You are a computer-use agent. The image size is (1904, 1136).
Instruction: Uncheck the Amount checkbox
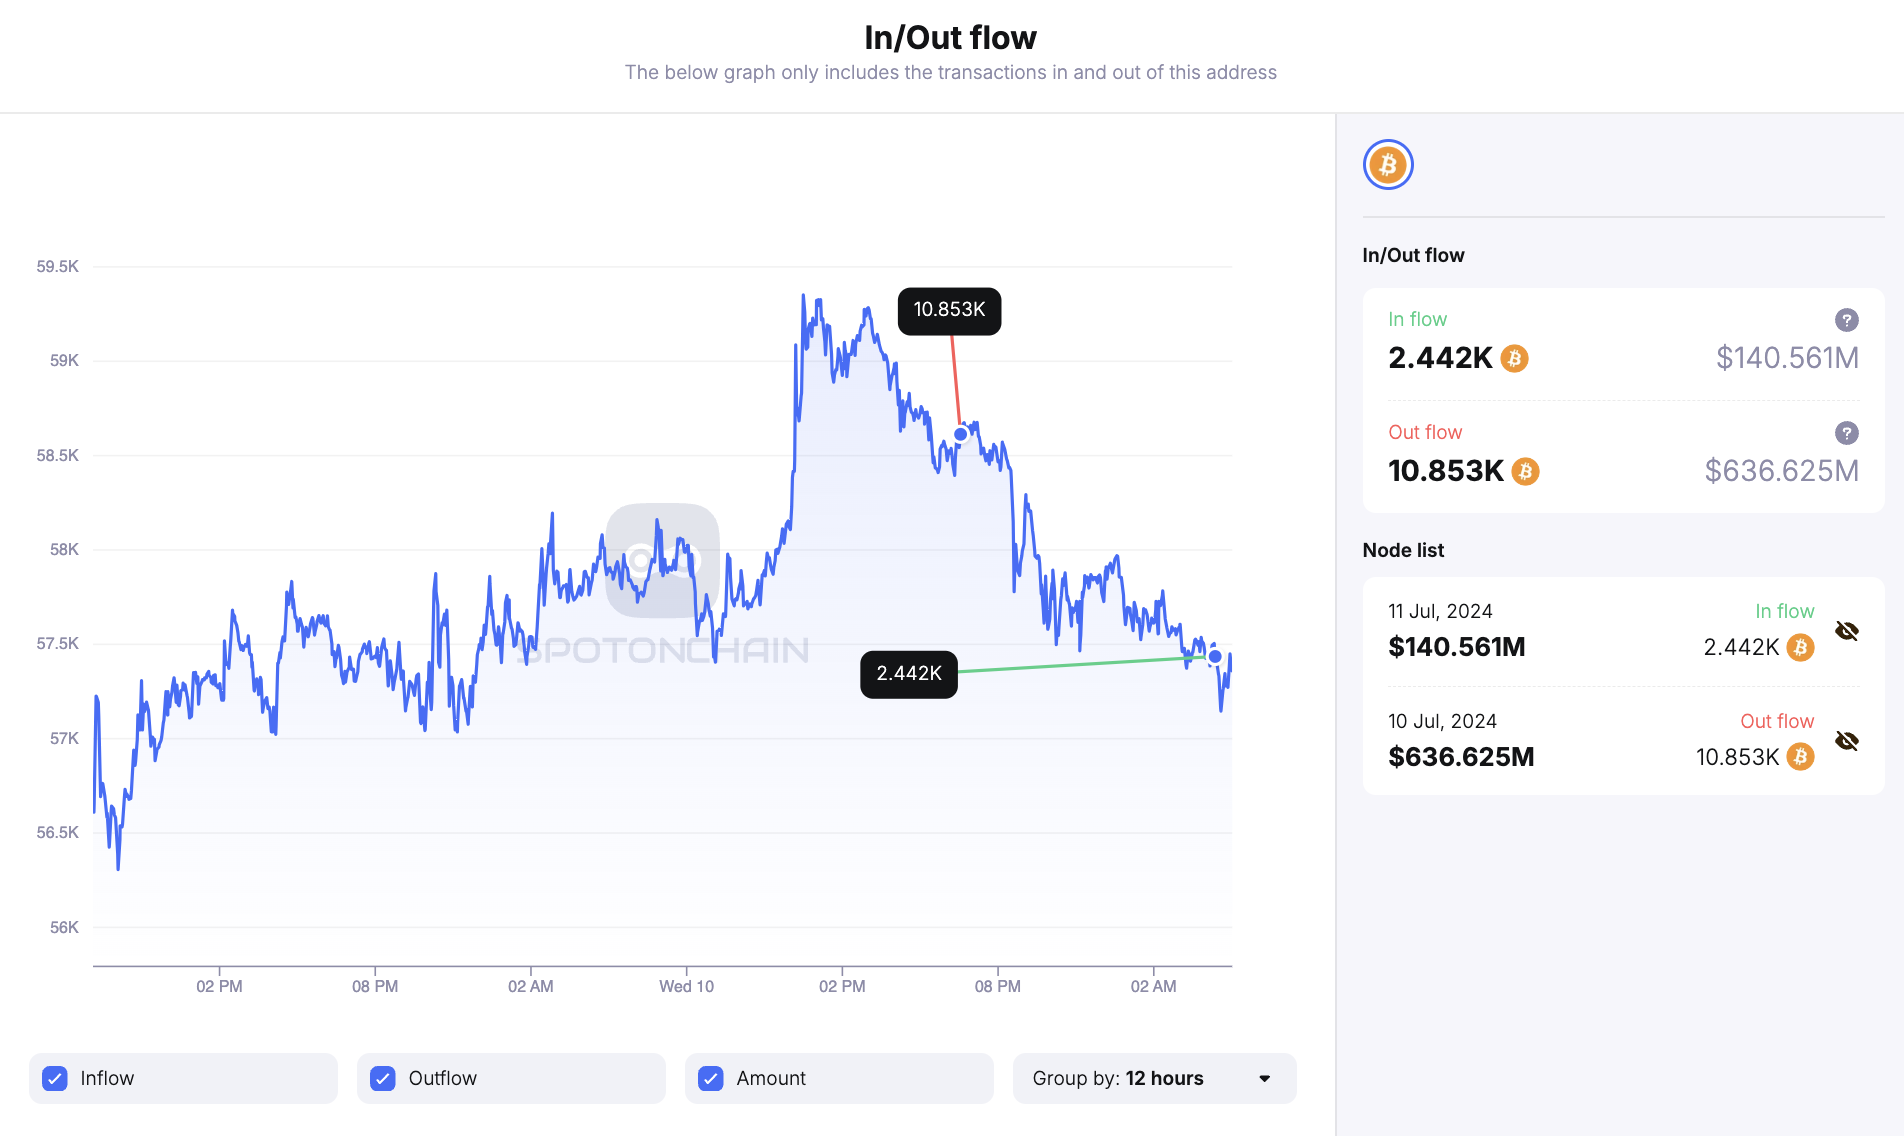[710, 1078]
